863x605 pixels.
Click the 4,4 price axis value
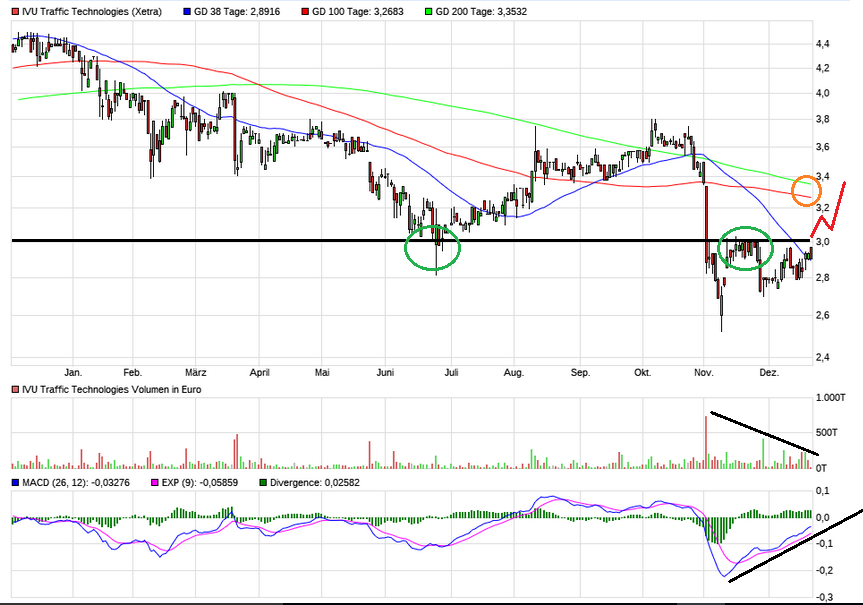coord(823,43)
